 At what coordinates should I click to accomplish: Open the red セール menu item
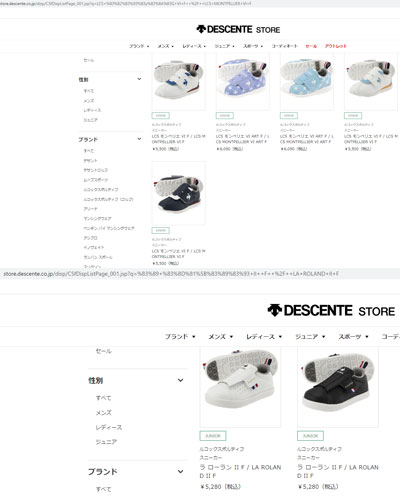point(311,46)
